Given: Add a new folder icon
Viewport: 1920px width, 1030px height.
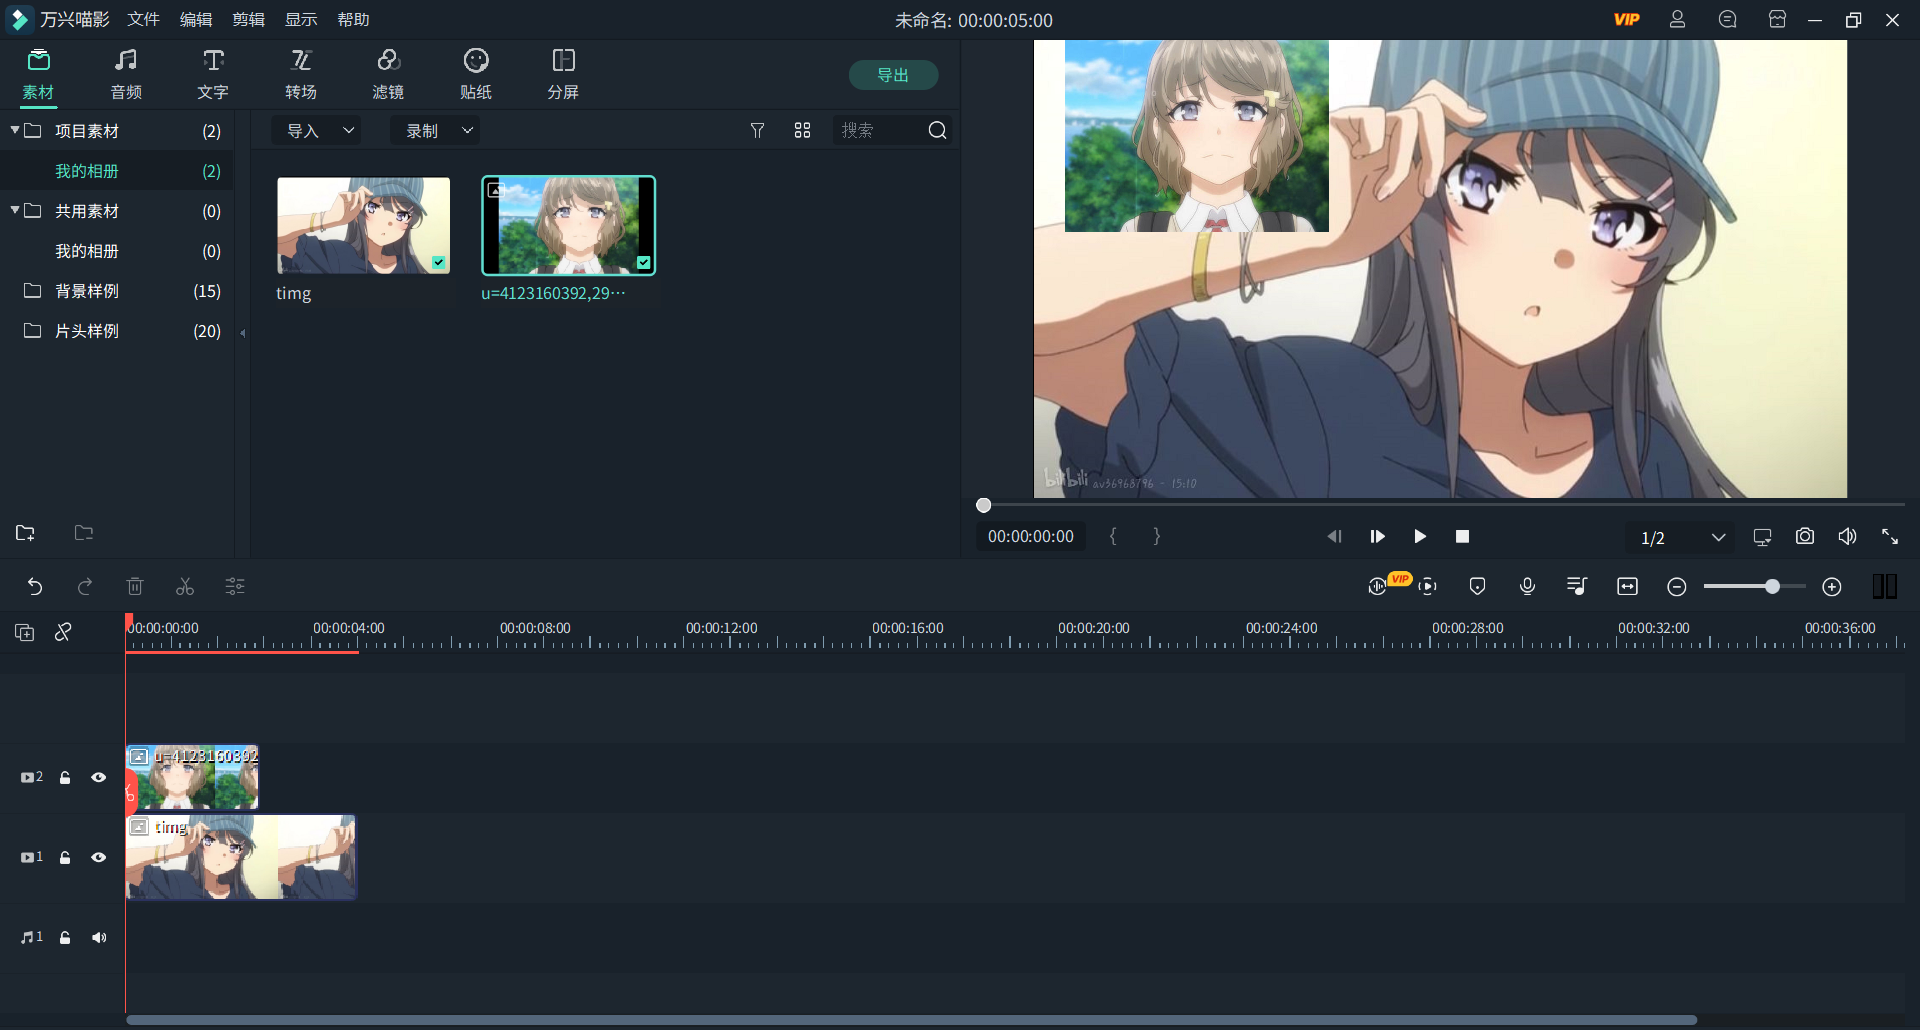Looking at the screenshot, I should point(25,533).
